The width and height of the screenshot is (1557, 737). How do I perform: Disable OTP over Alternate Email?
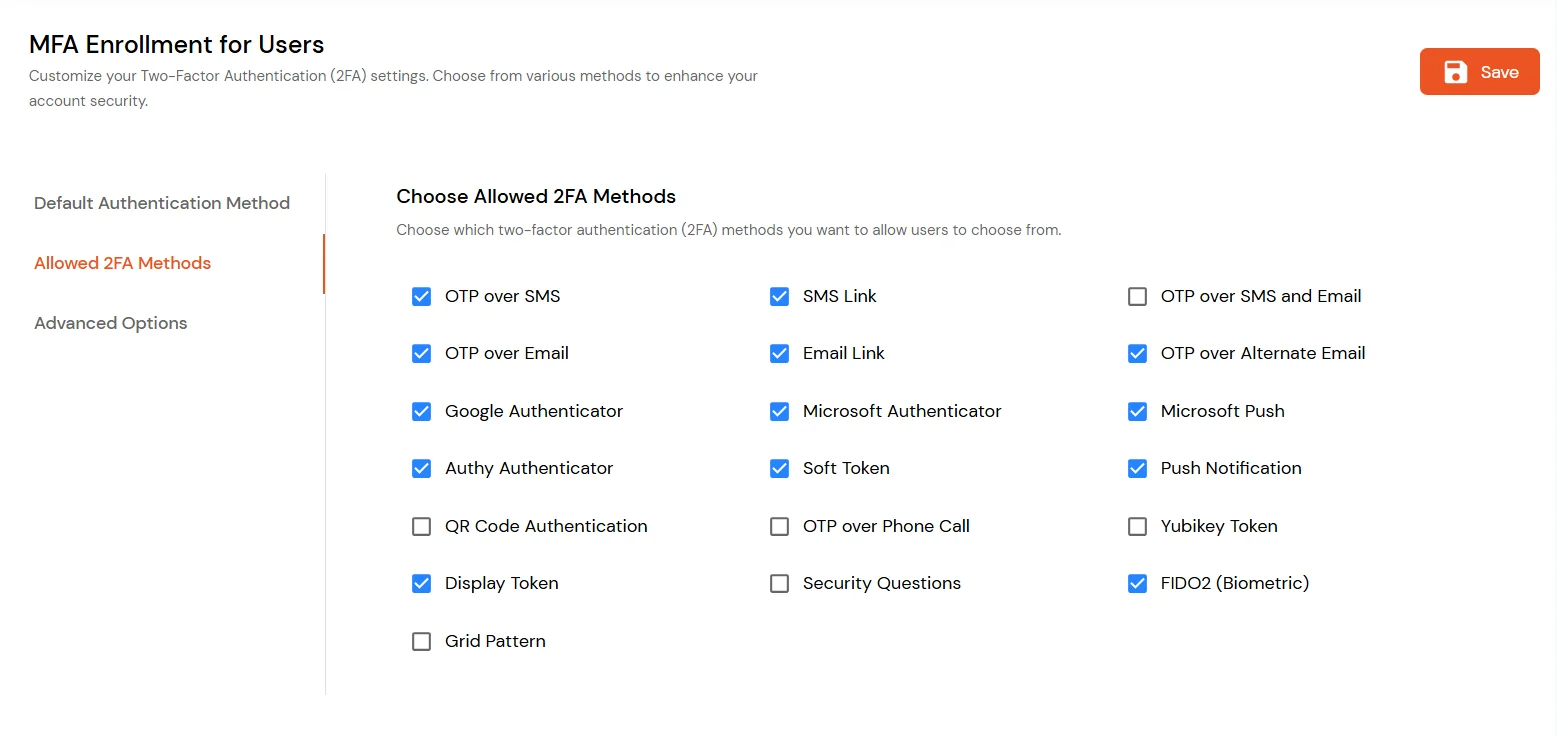pos(1137,353)
